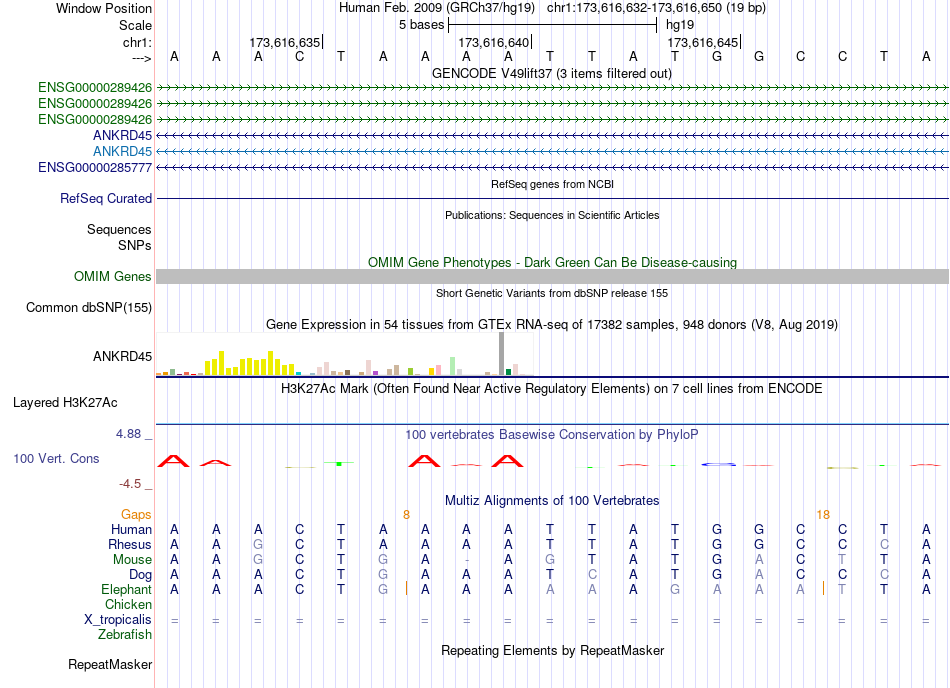Click the SNPs track label
950x688 pixels.
pyautogui.click(x=135, y=245)
